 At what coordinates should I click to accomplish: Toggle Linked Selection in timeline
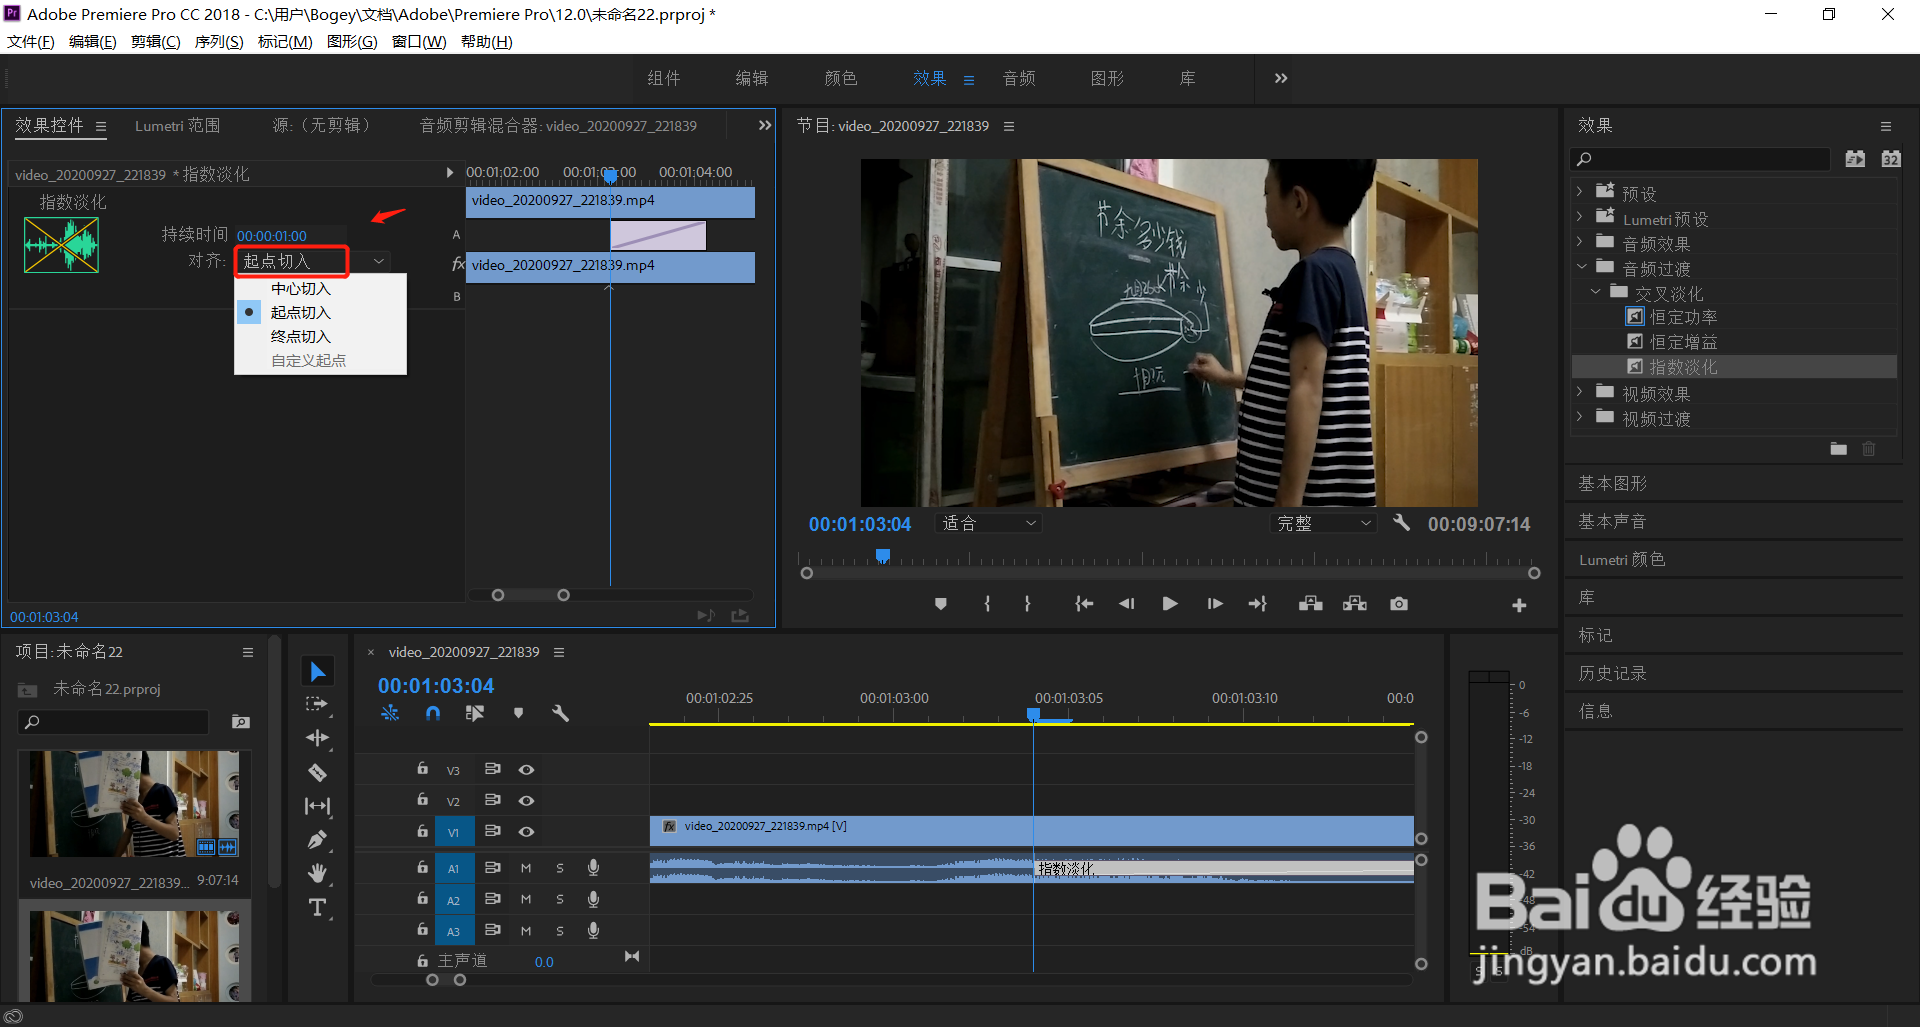pos(475,713)
